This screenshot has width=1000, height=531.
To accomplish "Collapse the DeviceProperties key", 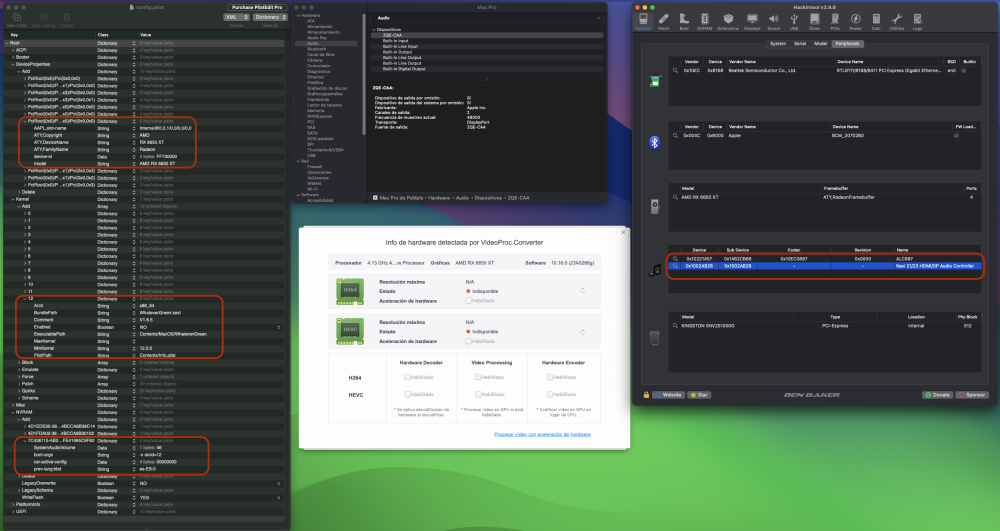I will pyautogui.click(x=13, y=64).
